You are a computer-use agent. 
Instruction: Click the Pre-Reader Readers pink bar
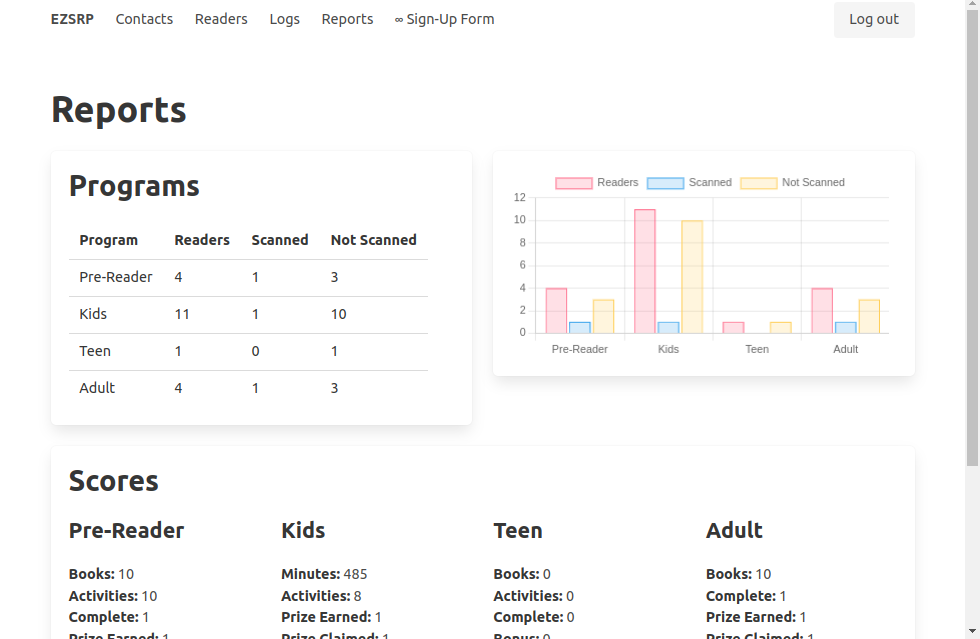[x=556, y=311]
